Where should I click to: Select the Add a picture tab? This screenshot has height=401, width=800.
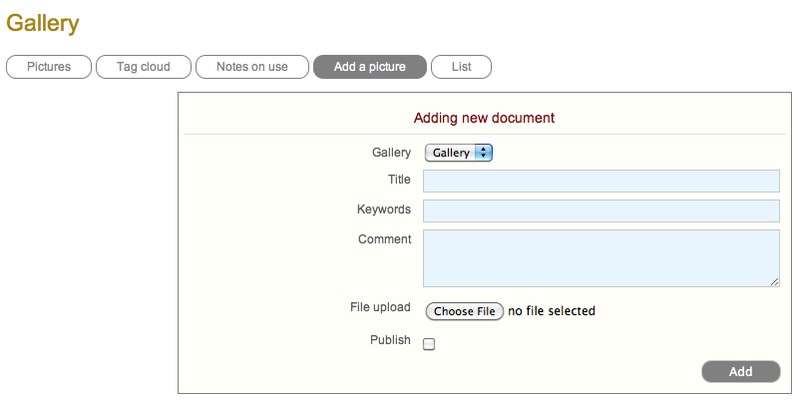pyautogui.click(x=369, y=67)
